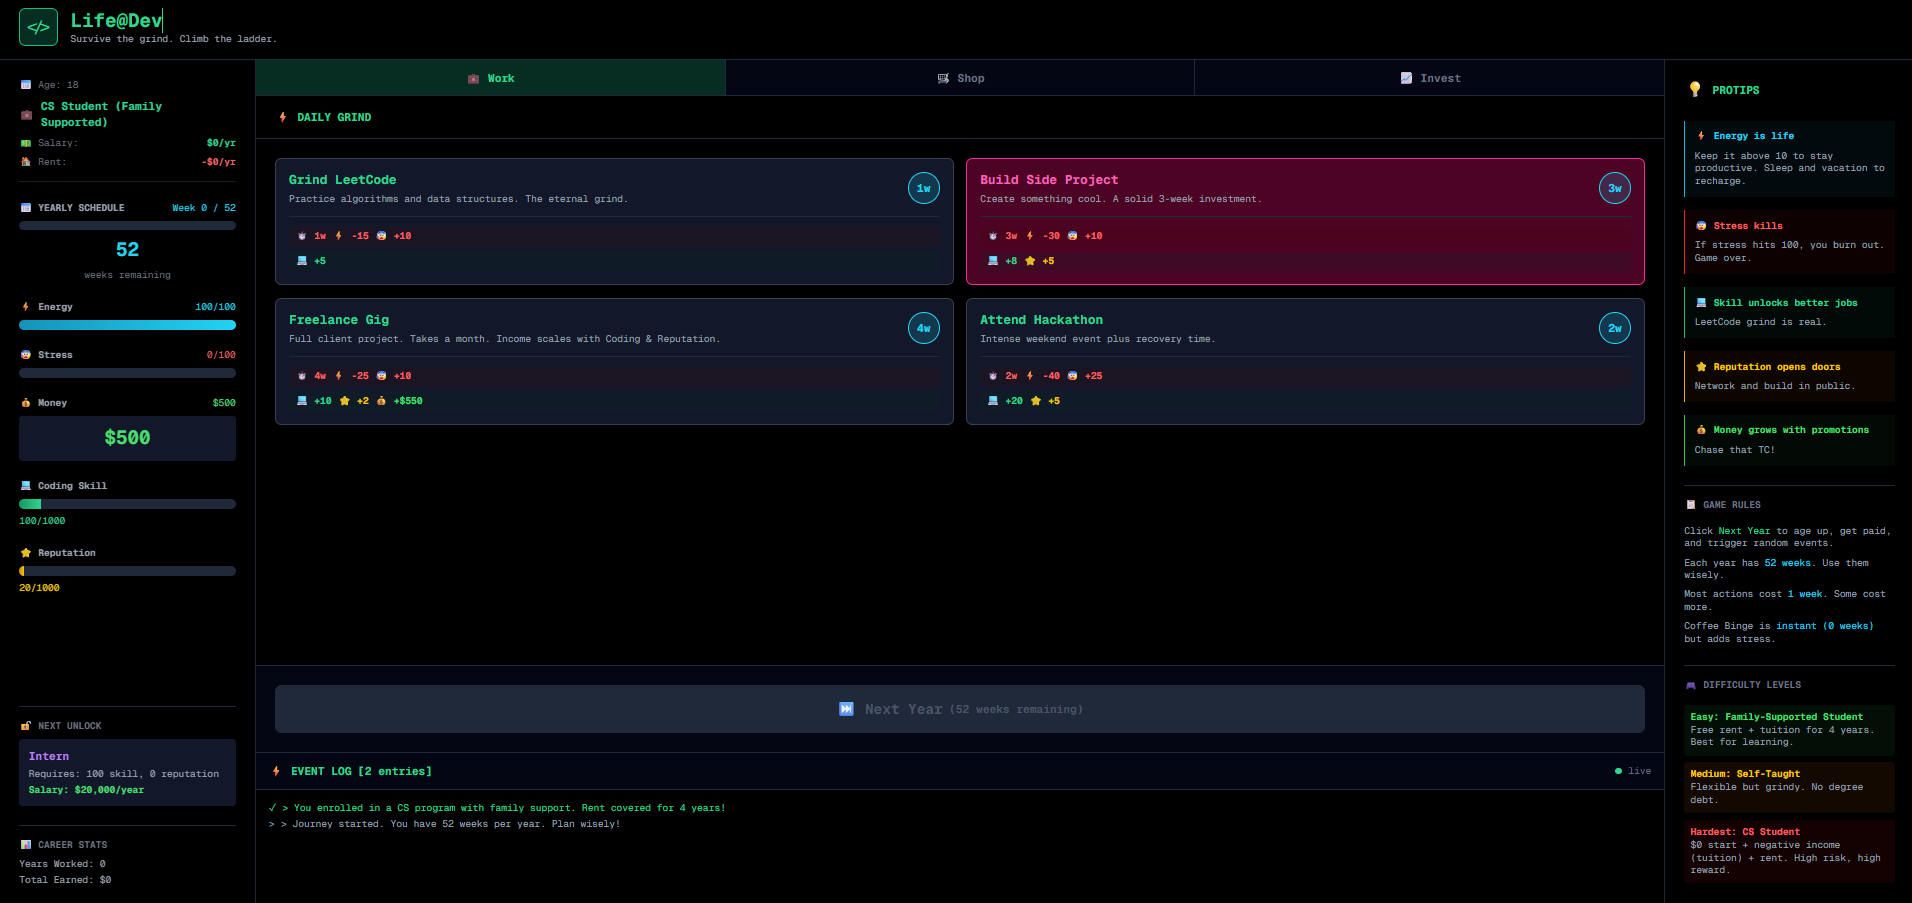Click the Coding Skill laptop icon
This screenshot has height=903, width=1912.
(26, 486)
